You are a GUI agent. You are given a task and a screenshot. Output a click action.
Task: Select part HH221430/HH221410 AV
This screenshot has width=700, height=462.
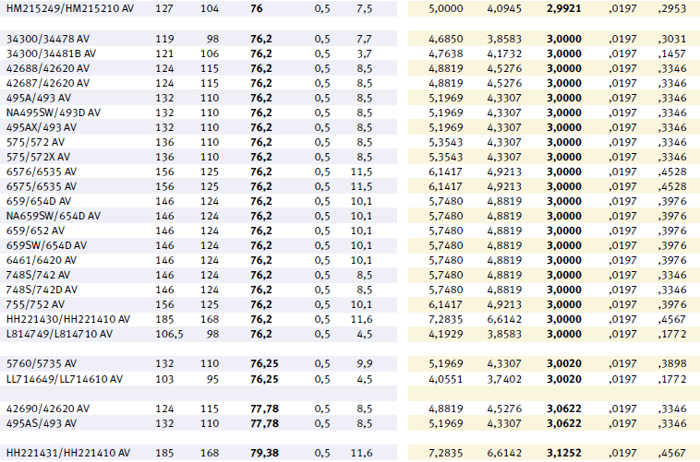(x=68, y=319)
